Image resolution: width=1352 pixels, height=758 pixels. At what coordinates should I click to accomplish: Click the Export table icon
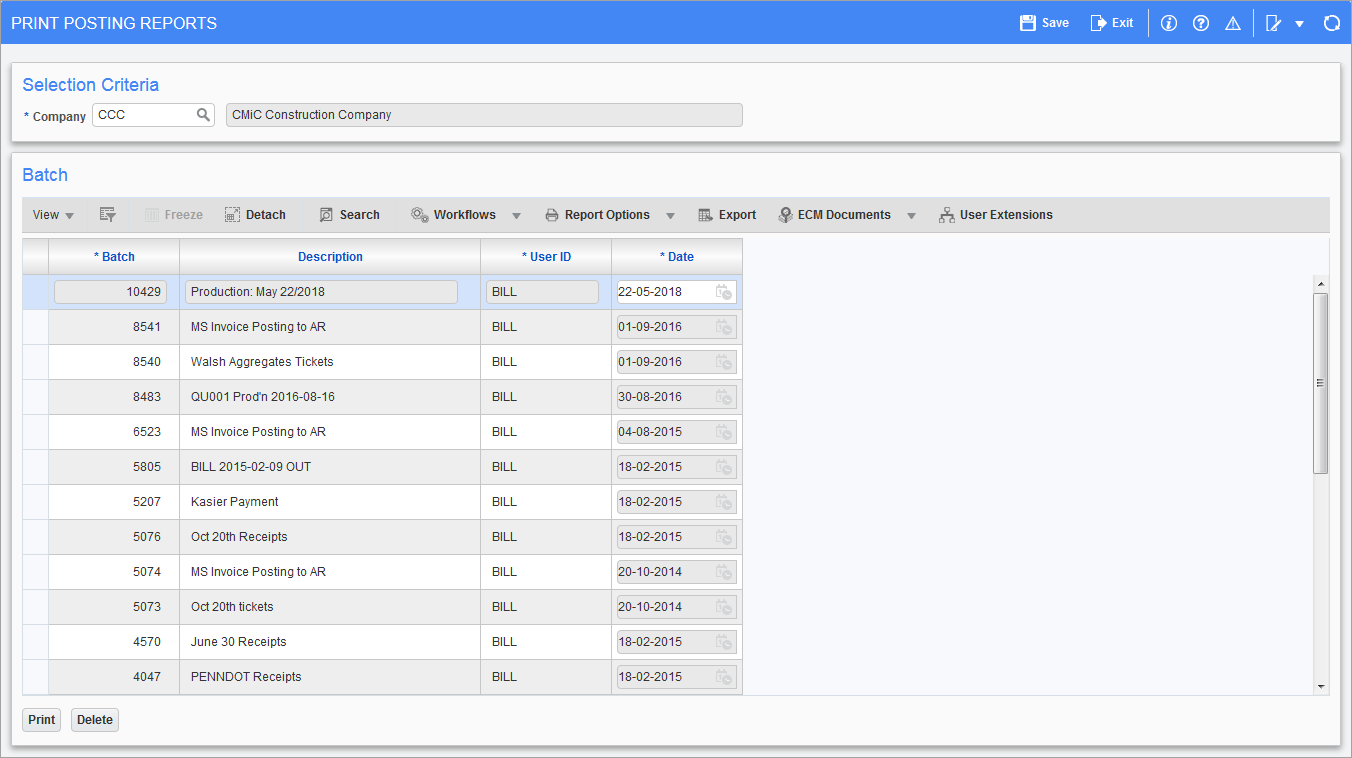(705, 215)
